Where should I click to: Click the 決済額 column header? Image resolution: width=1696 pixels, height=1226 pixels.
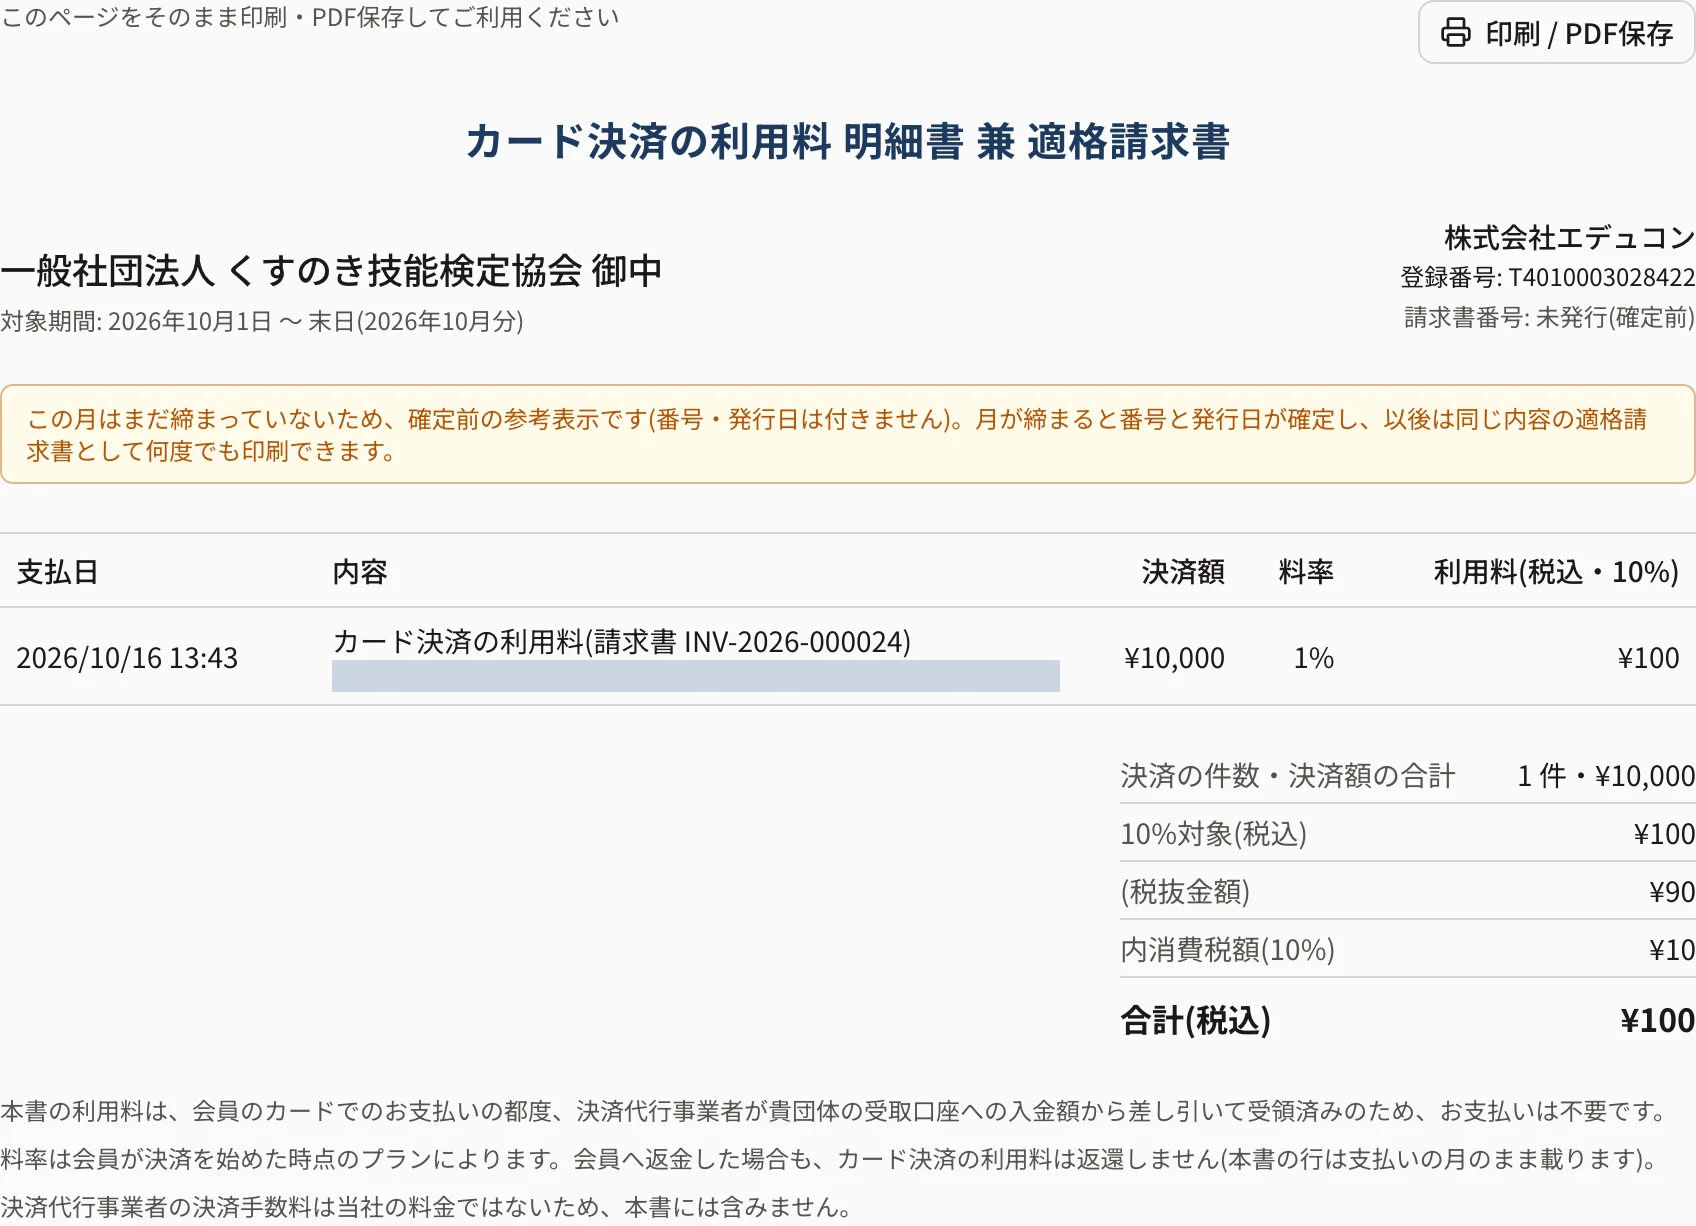(x=1183, y=572)
